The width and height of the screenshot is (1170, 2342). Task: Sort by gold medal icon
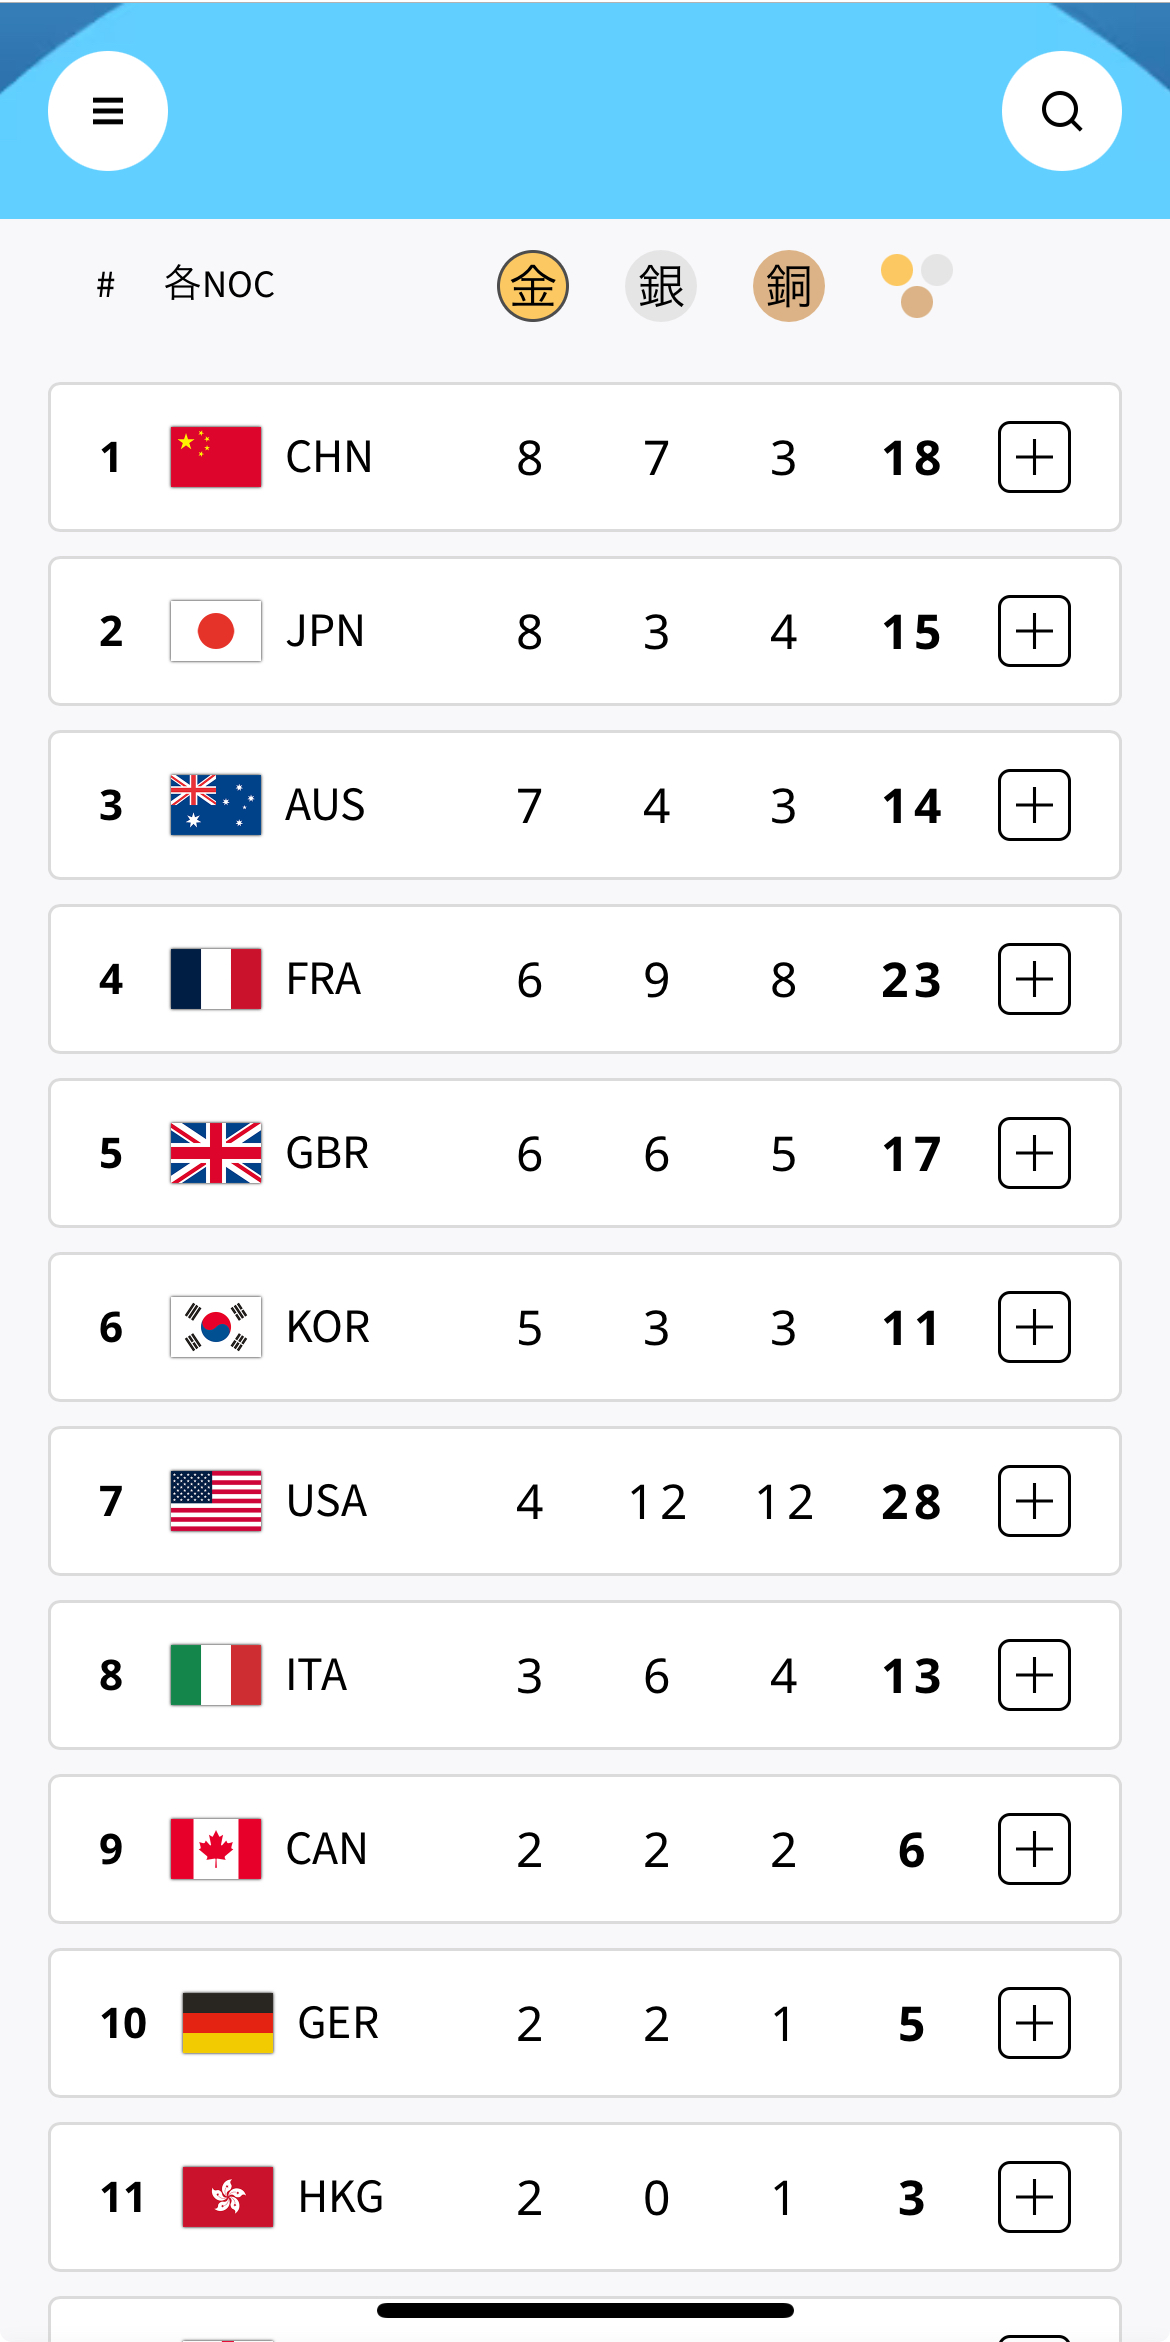coord(533,286)
